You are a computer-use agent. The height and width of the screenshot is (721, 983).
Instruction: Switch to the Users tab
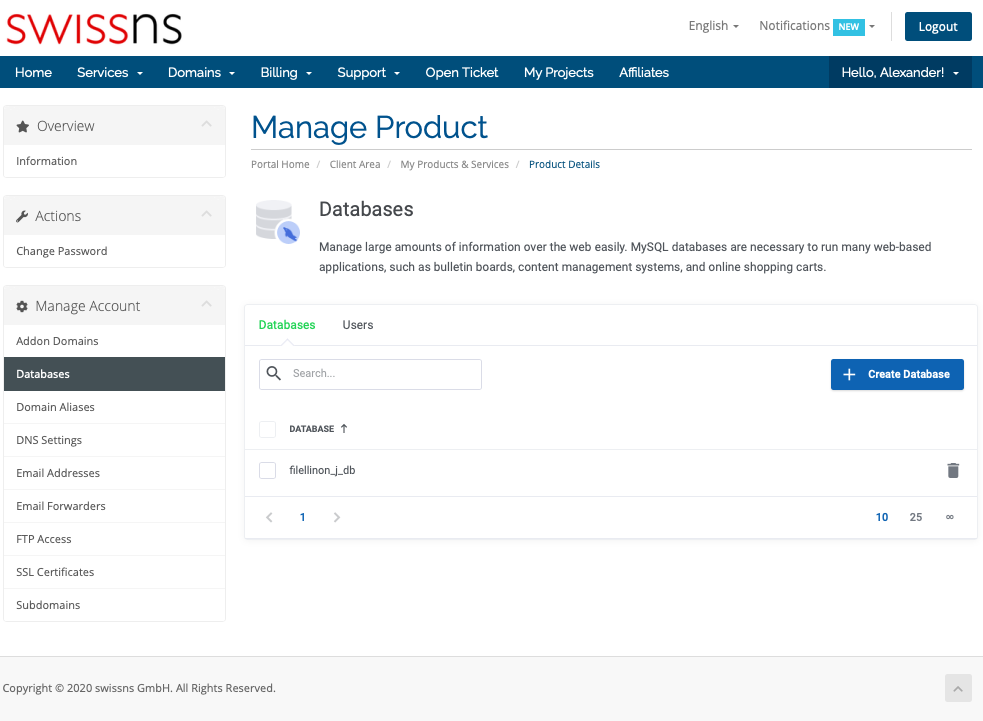pyautogui.click(x=357, y=325)
